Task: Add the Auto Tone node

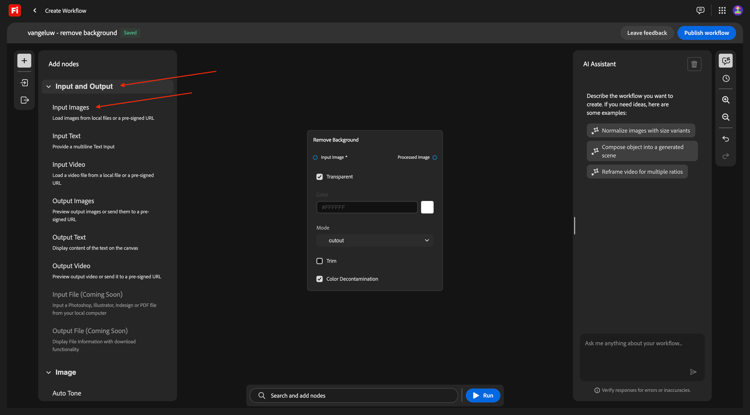Action: 66,393
